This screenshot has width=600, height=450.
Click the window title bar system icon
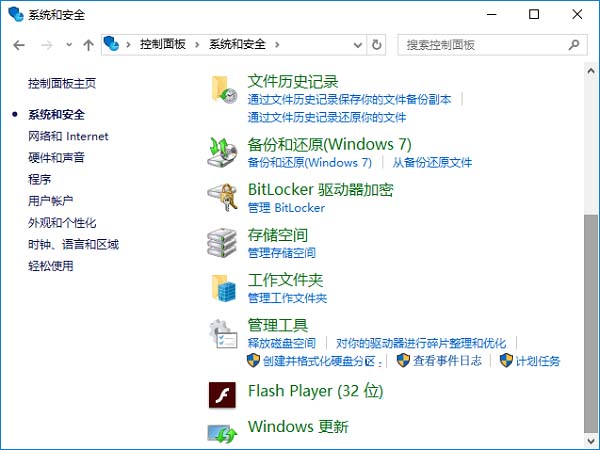pos(16,14)
